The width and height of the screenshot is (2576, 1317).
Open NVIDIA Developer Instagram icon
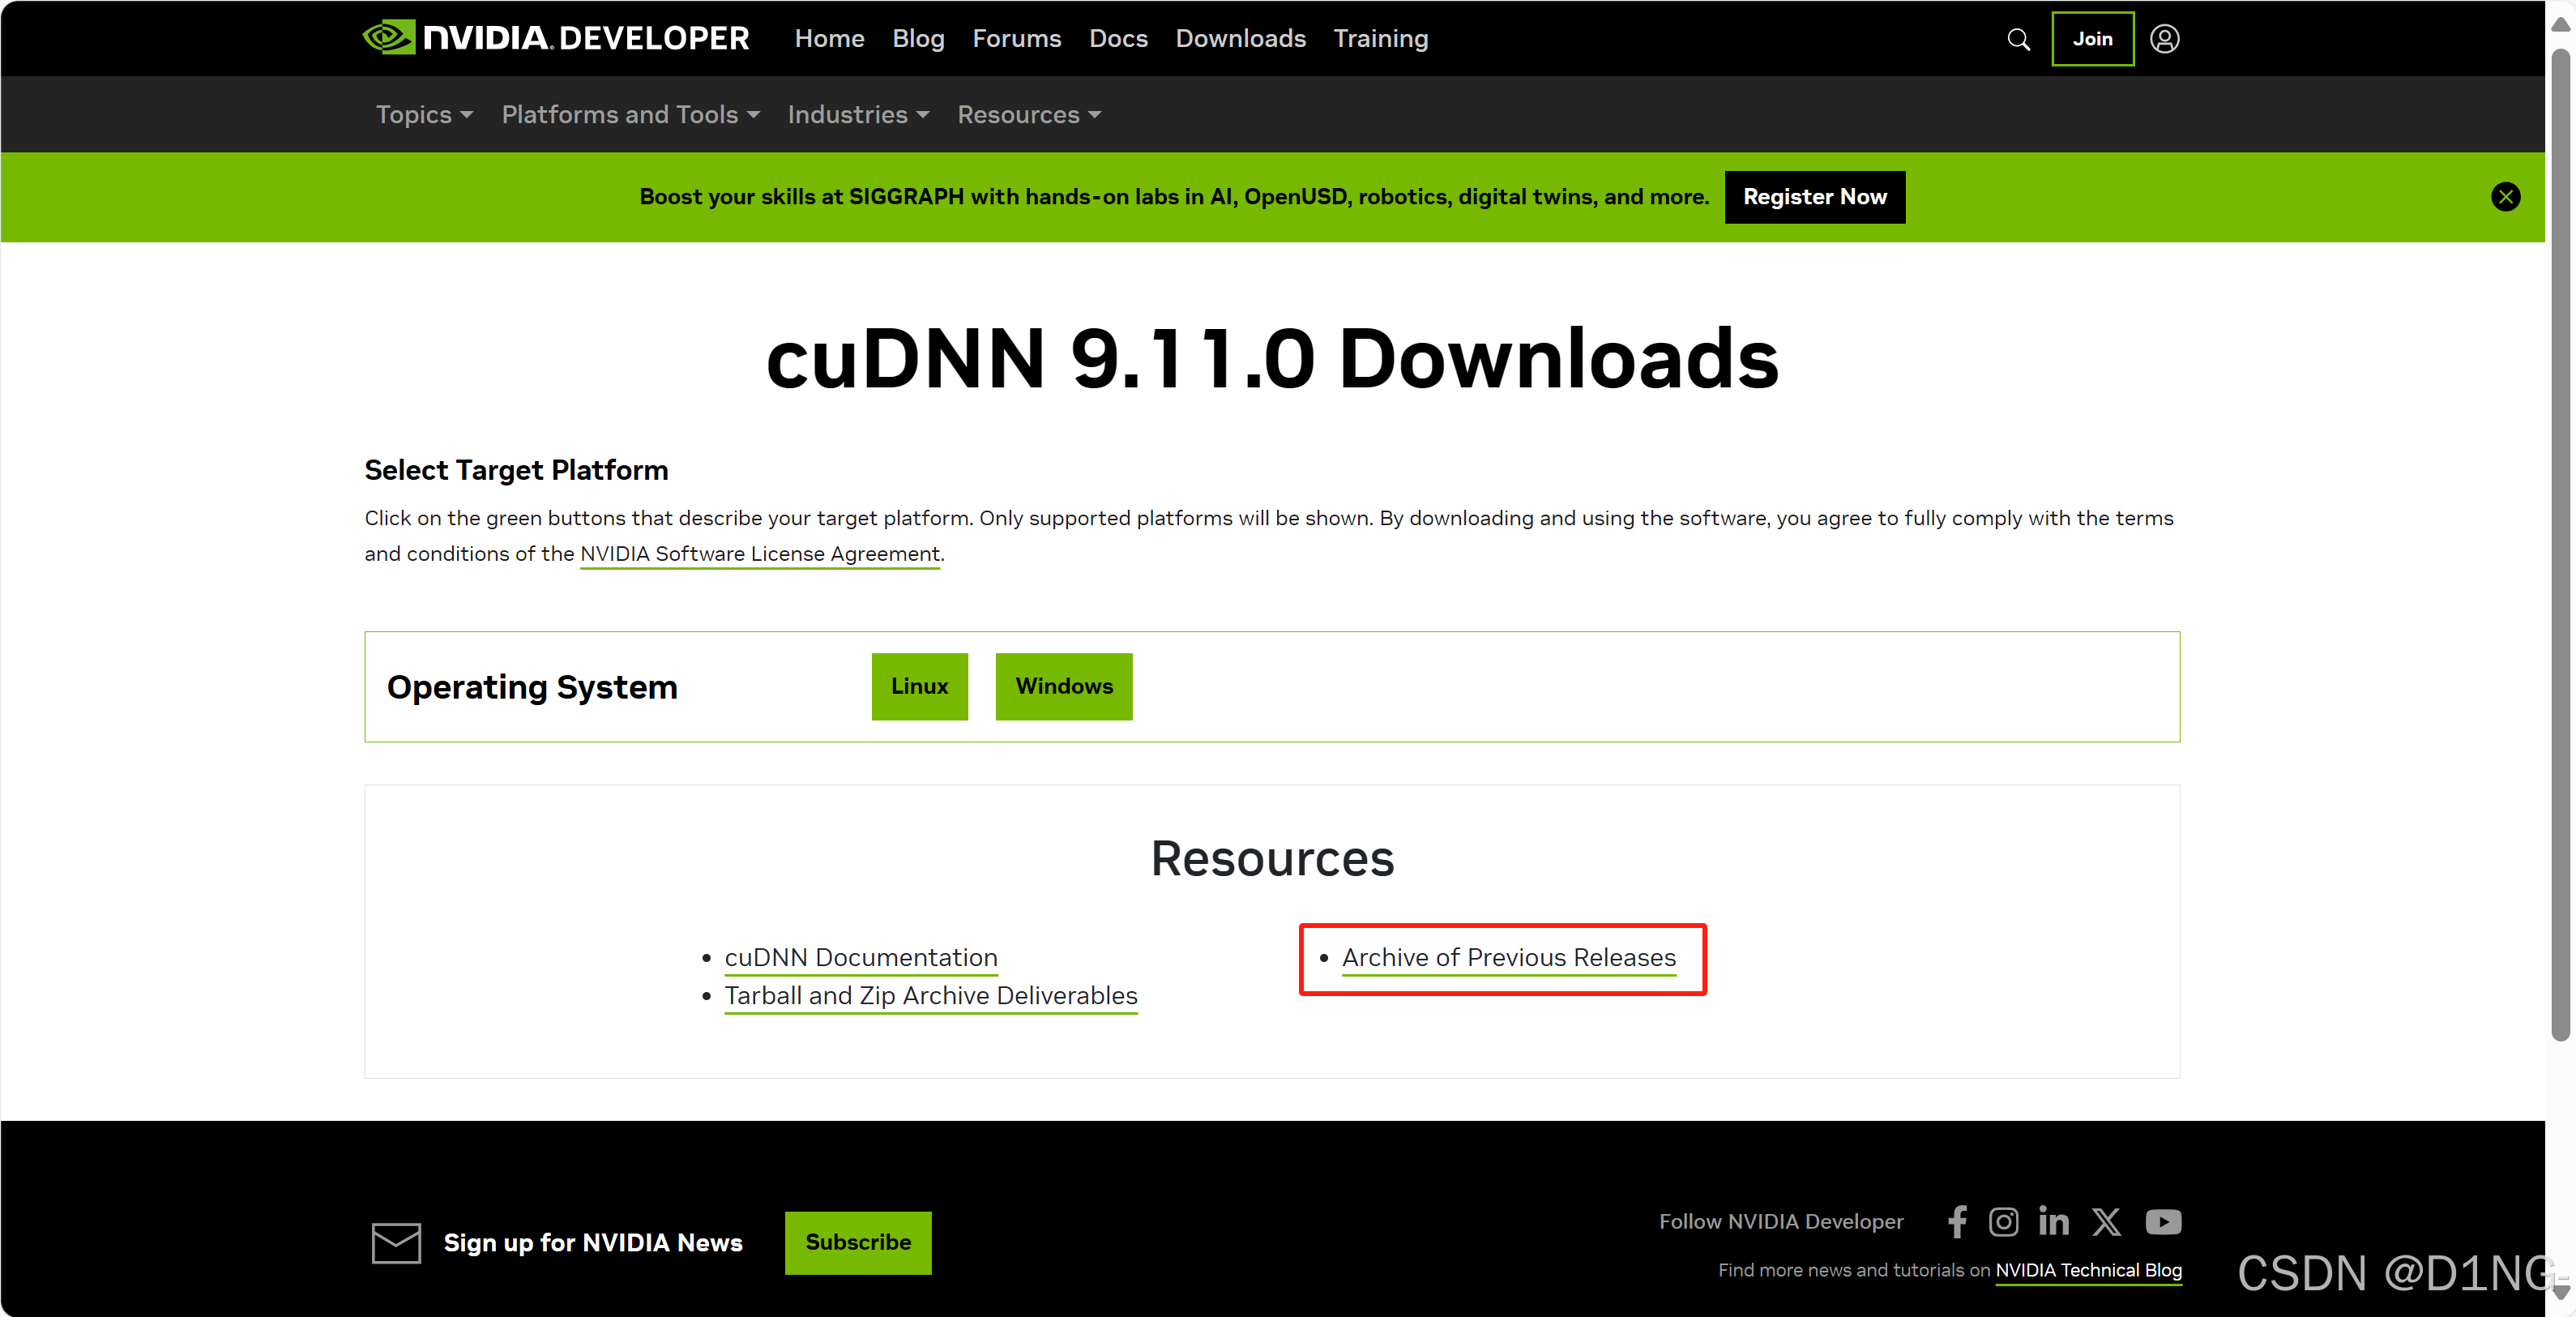(2003, 1221)
